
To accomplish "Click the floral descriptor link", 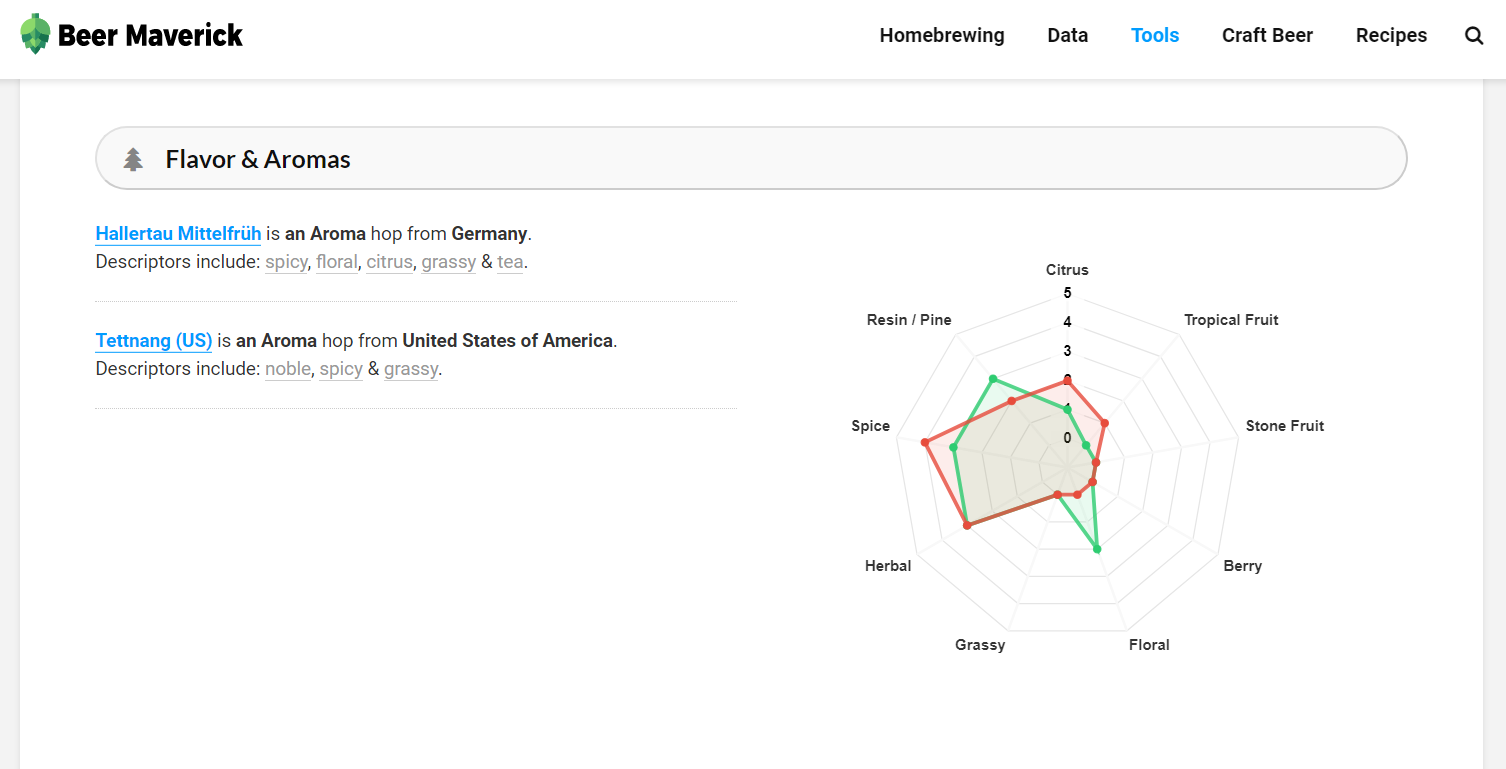I will tap(337, 261).
